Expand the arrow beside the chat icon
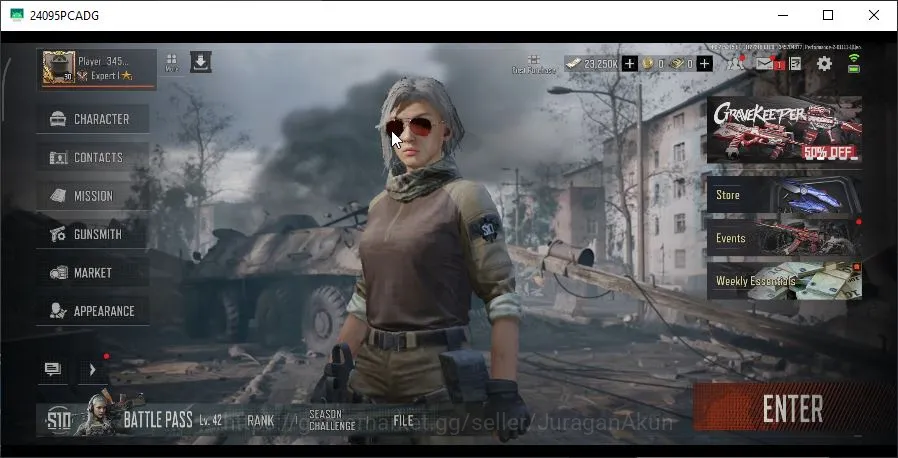The width and height of the screenshot is (898, 458). (x=92, y=370)
